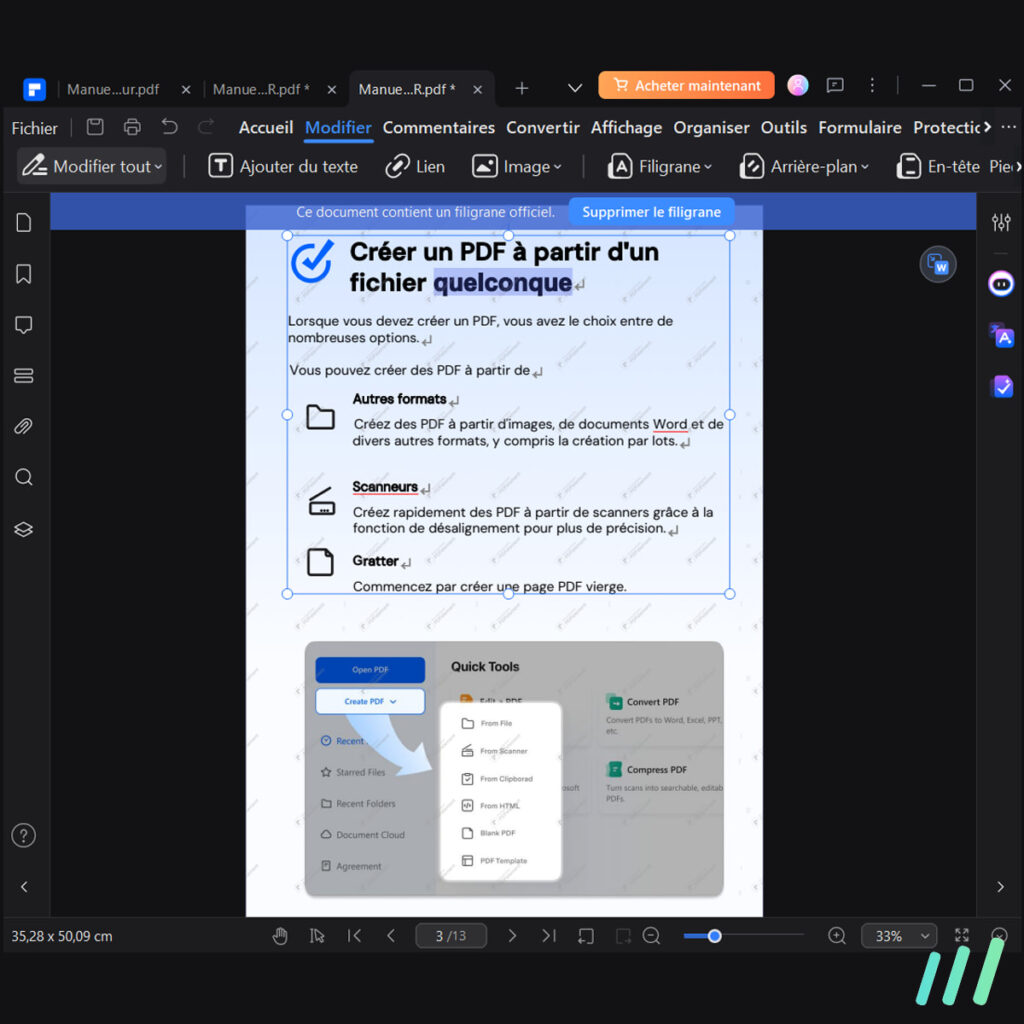Open the zoom level 33% dropdown

coord(899,936)
